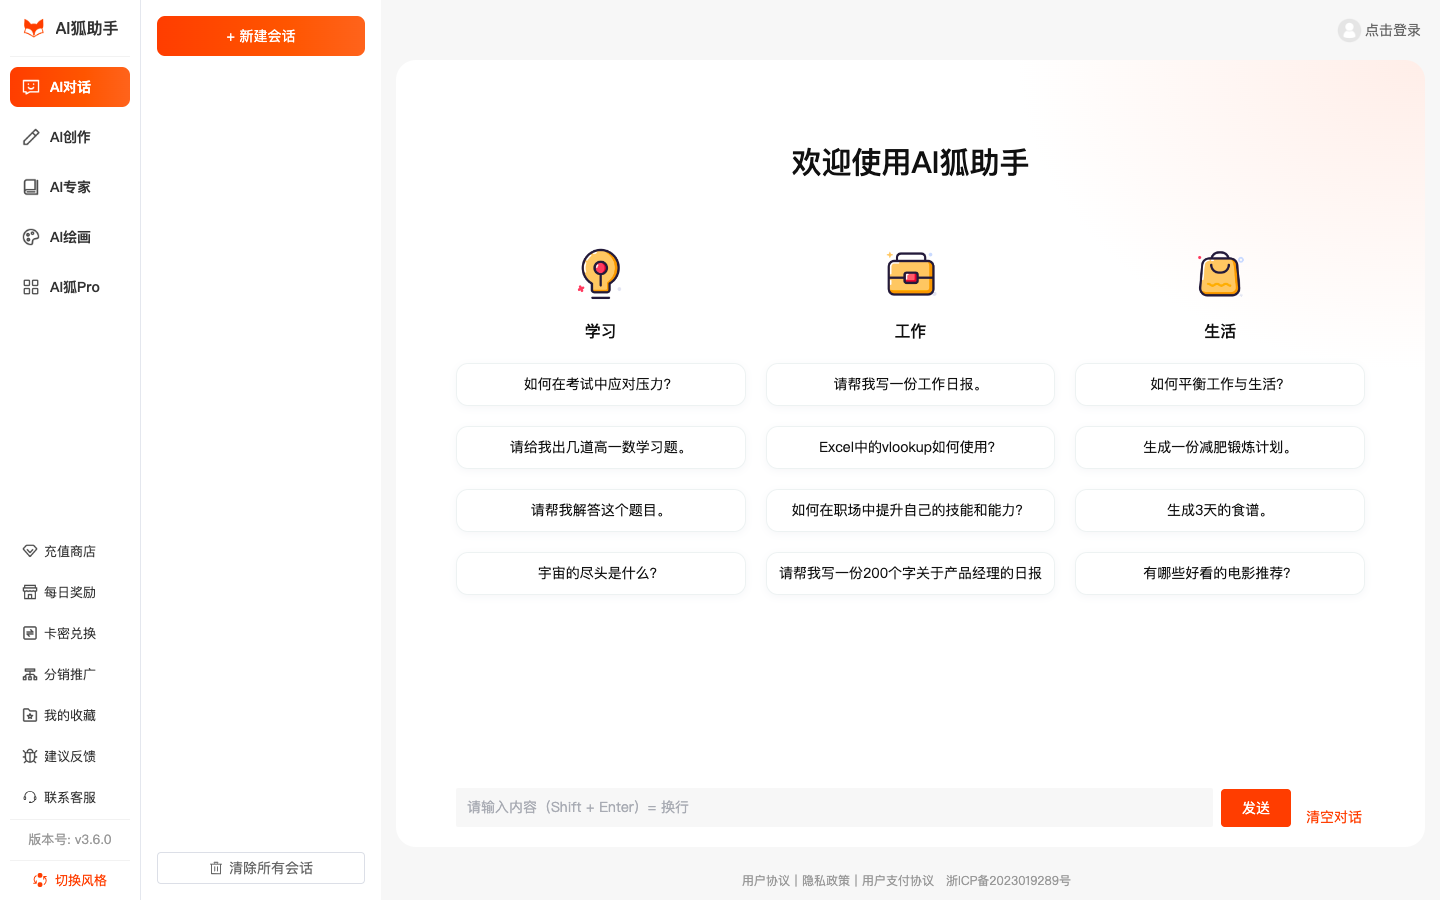Select prompt 生成3天的食谱。
The width and height of the screenshot is (1440, 900).
[1220, 510]
